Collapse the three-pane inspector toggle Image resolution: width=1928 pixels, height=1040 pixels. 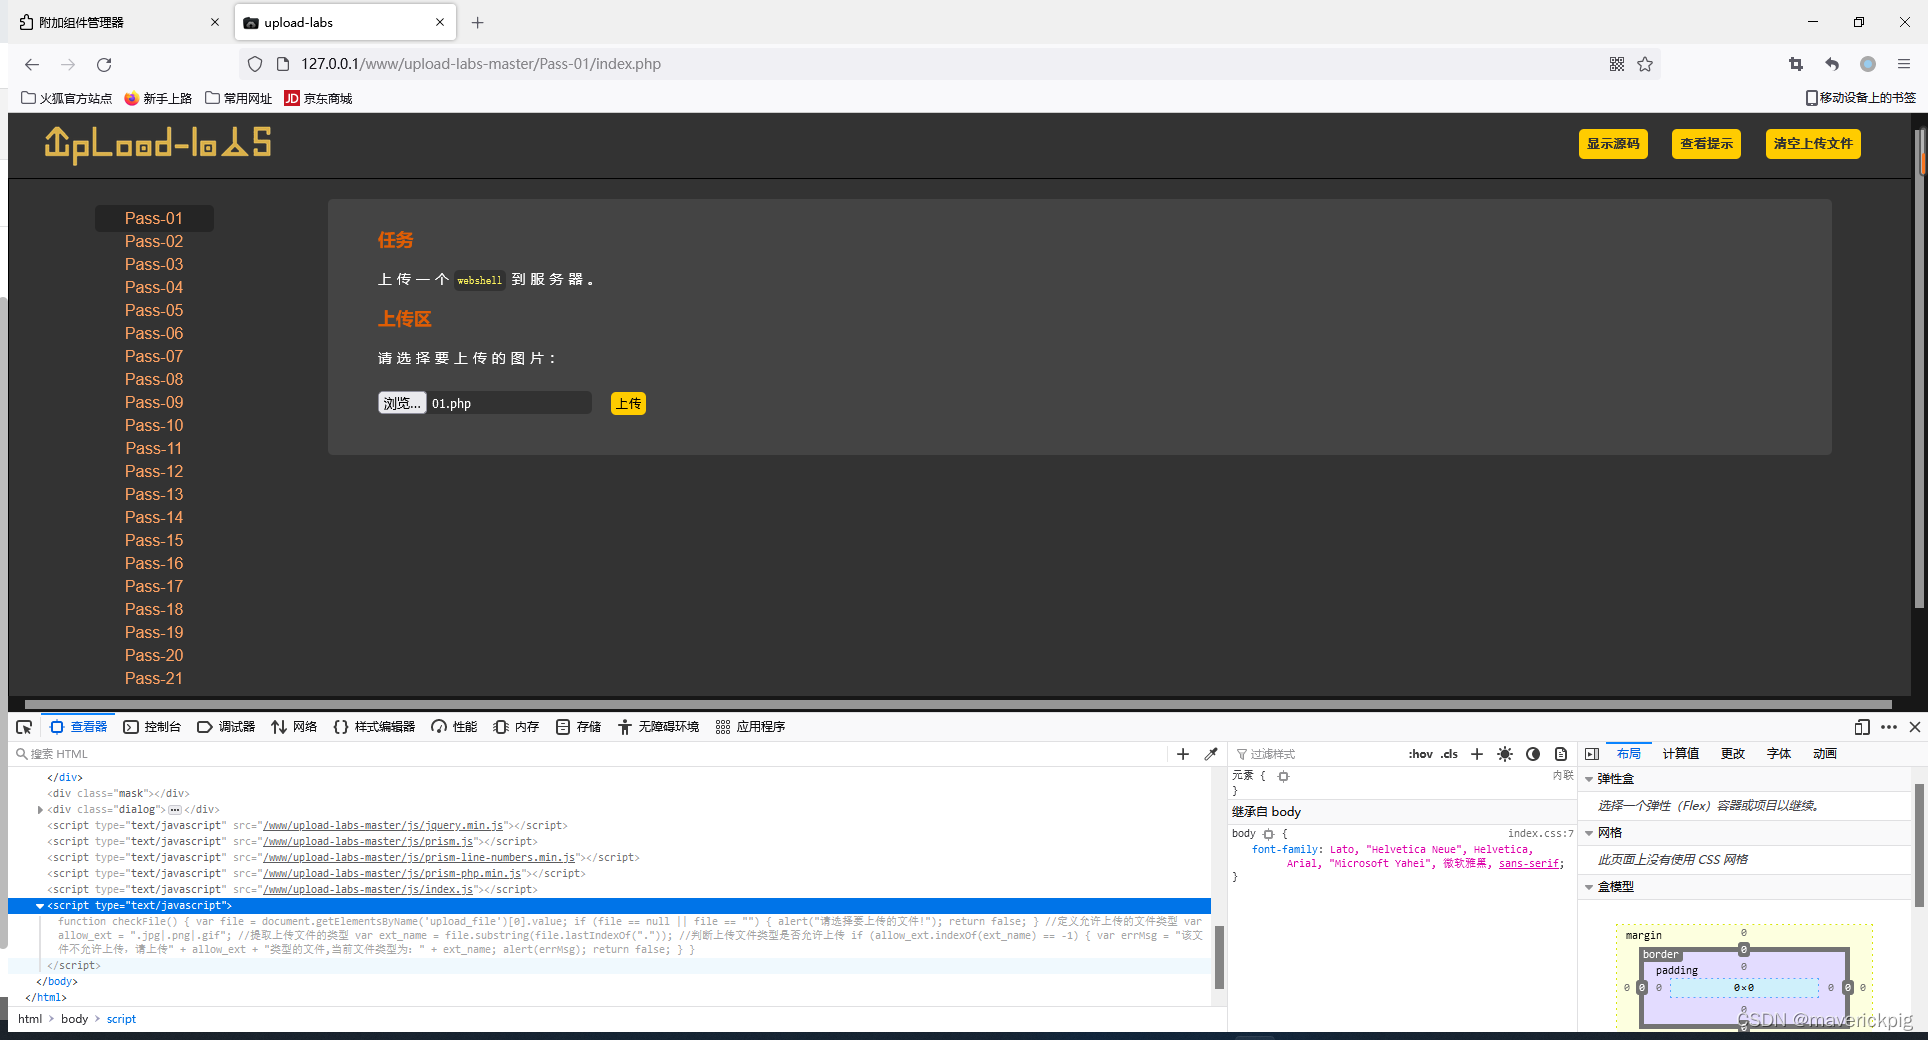1593,754
